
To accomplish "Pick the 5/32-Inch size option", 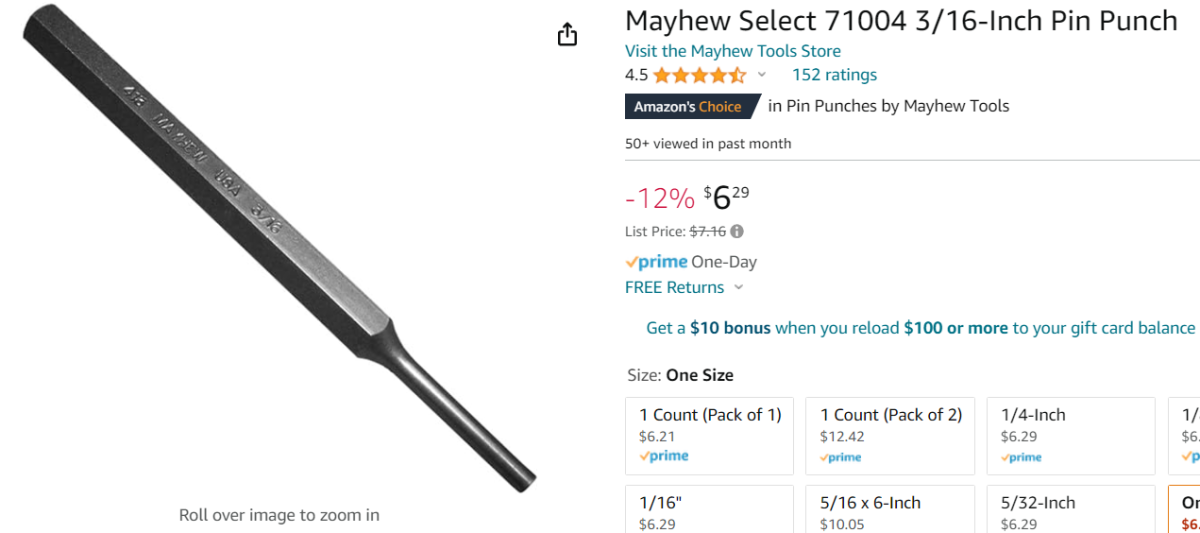I will pyautogui.click(x=1068, y=509).
